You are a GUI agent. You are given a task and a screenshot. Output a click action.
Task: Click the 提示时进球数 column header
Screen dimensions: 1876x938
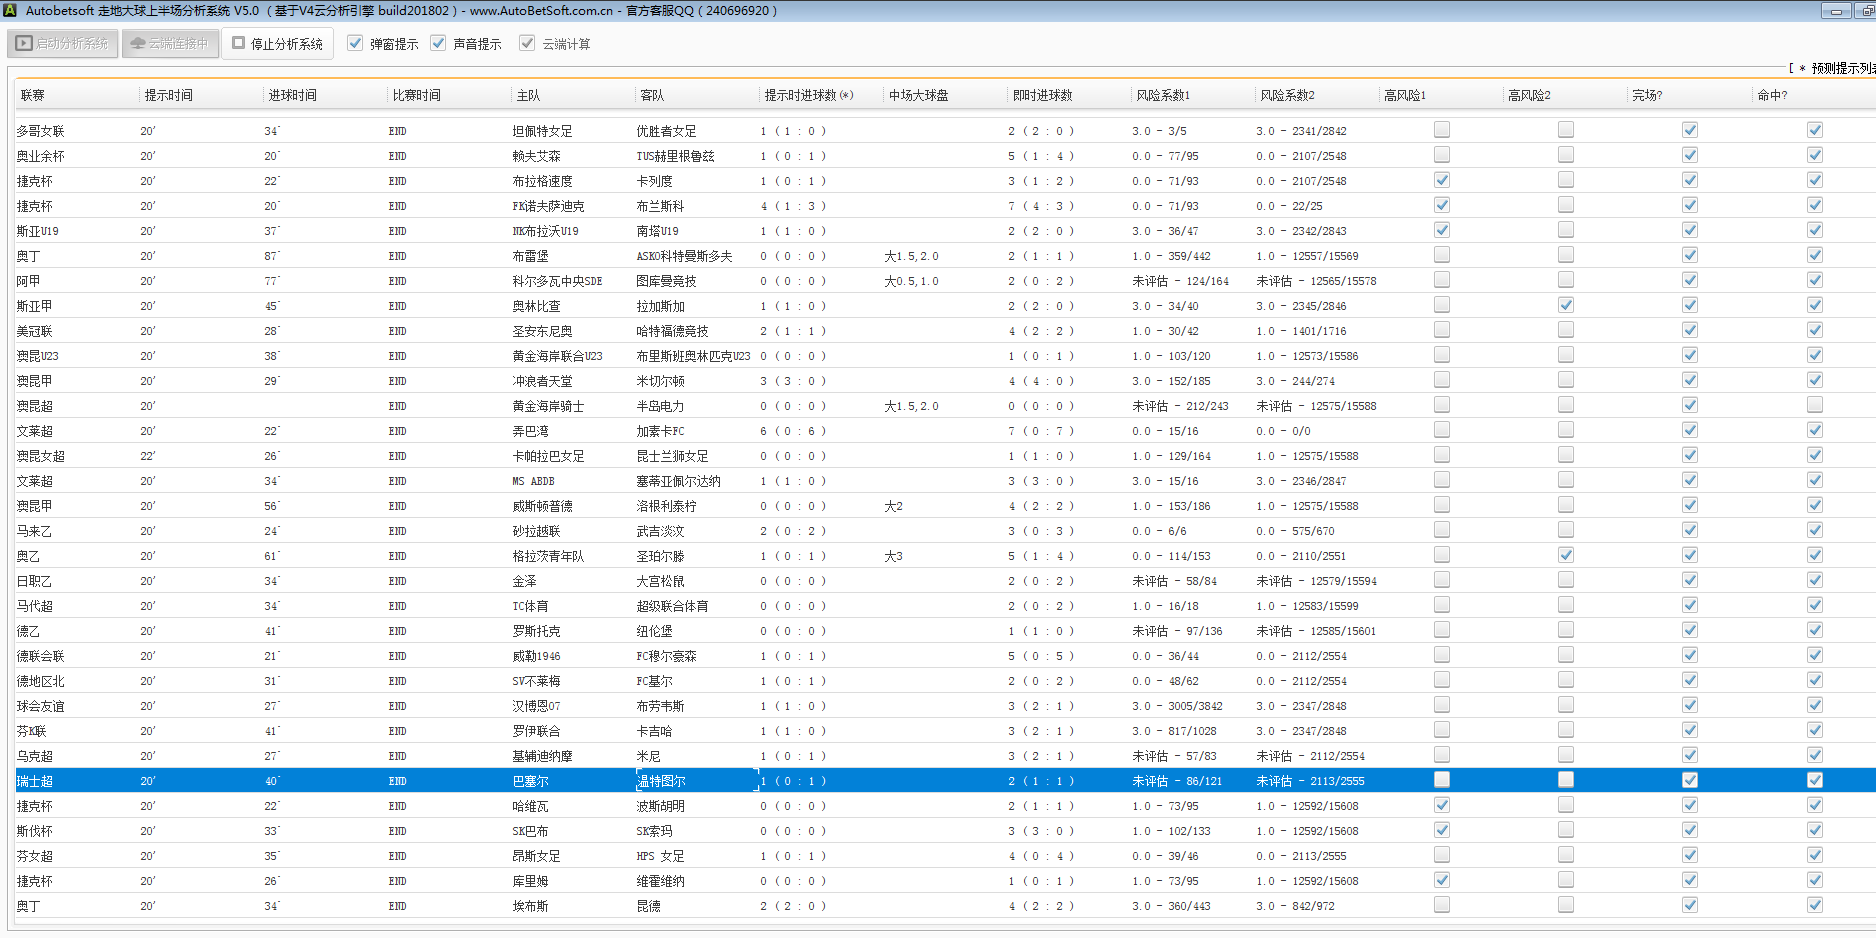point(808,96)
